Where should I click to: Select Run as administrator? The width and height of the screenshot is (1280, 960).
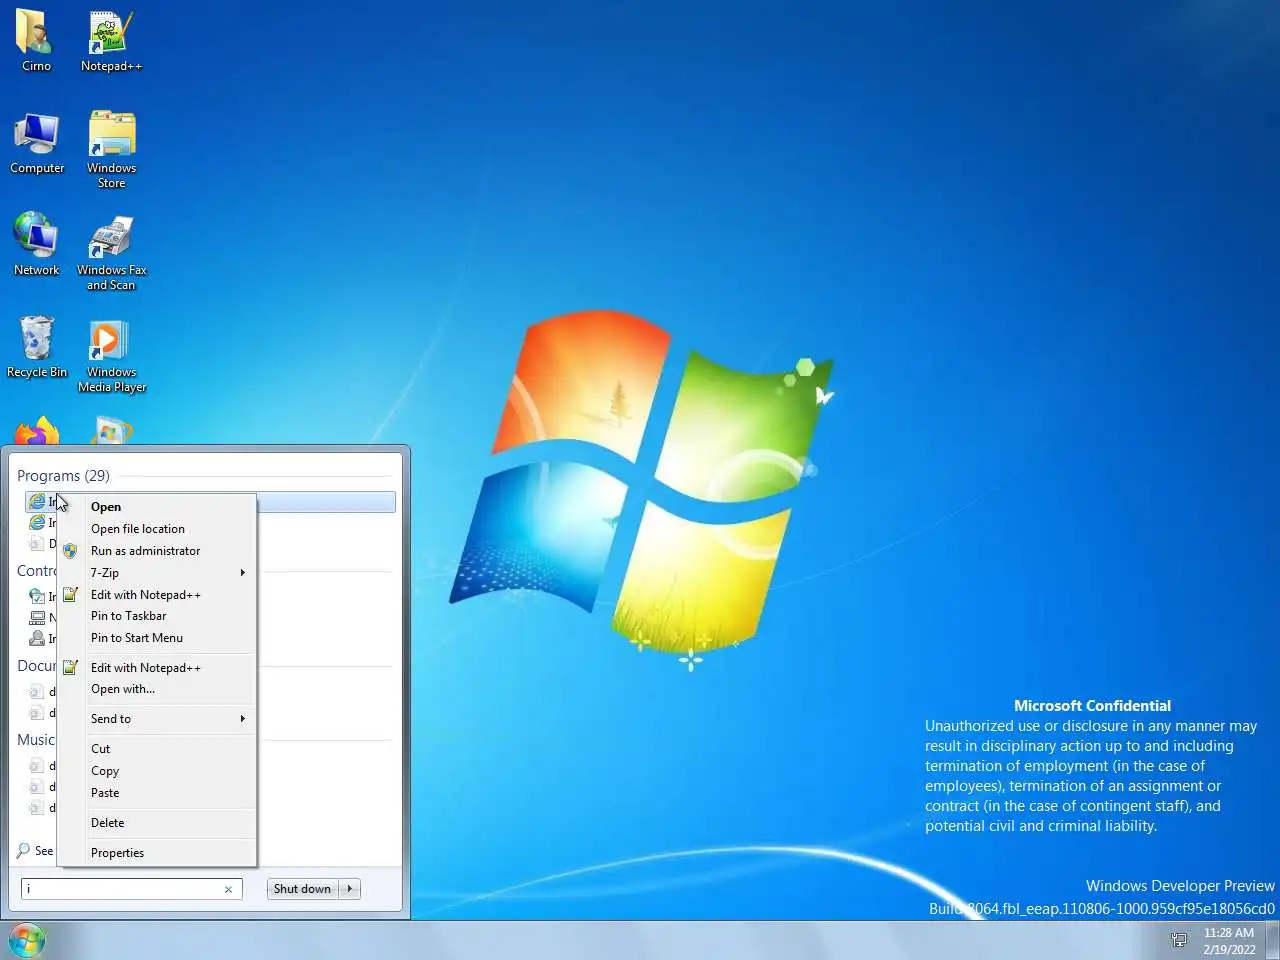[x=157, y=551]
